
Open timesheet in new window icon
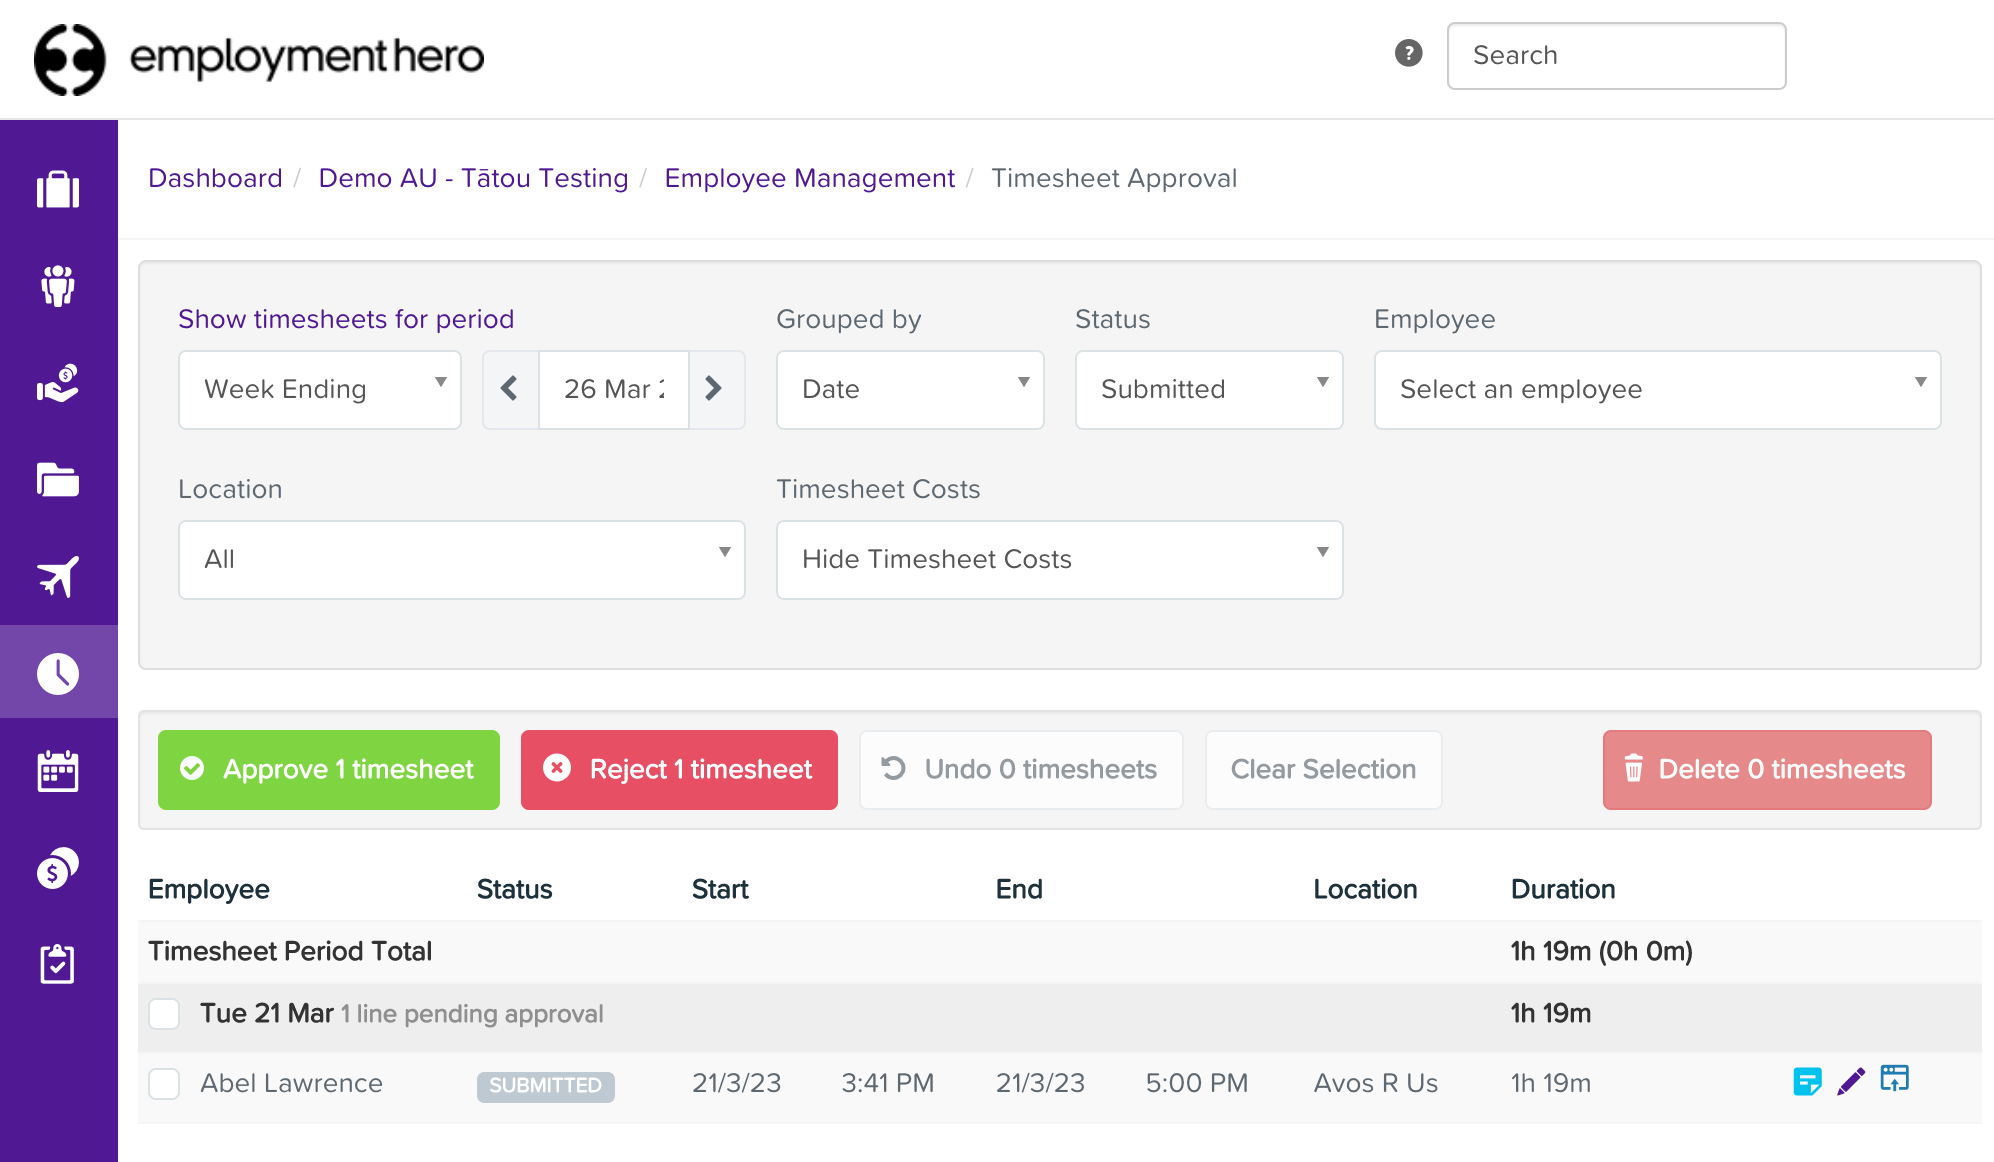[x=1896, y=1080]
